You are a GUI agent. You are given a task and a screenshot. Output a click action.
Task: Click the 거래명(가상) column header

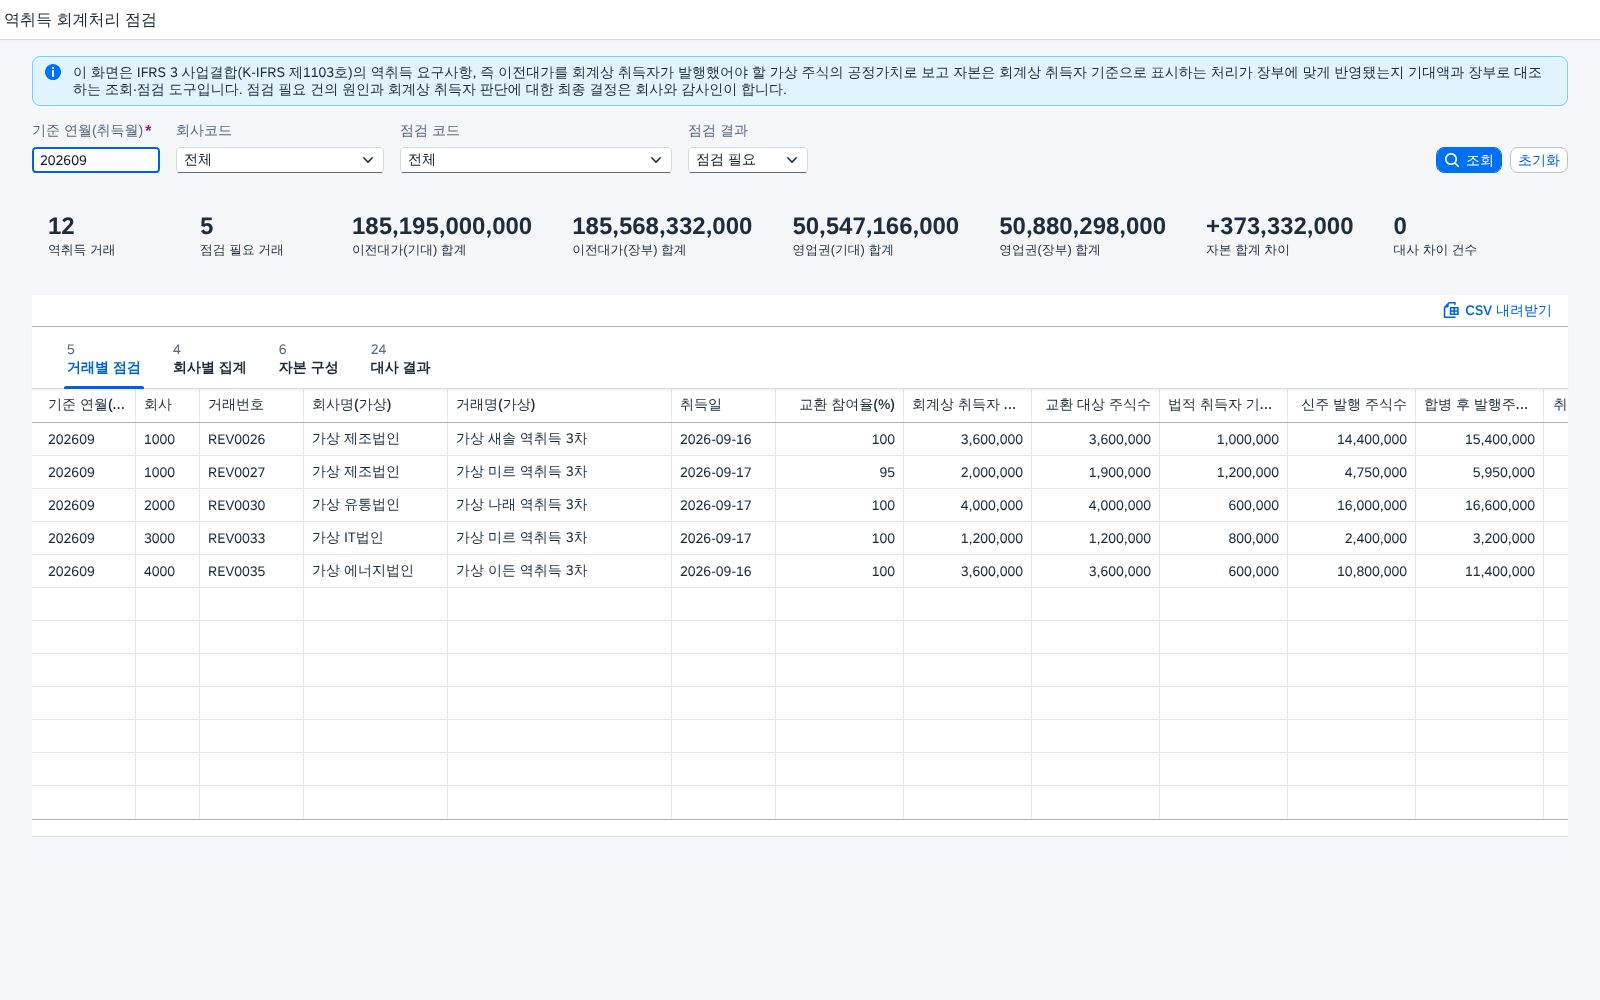559,405
